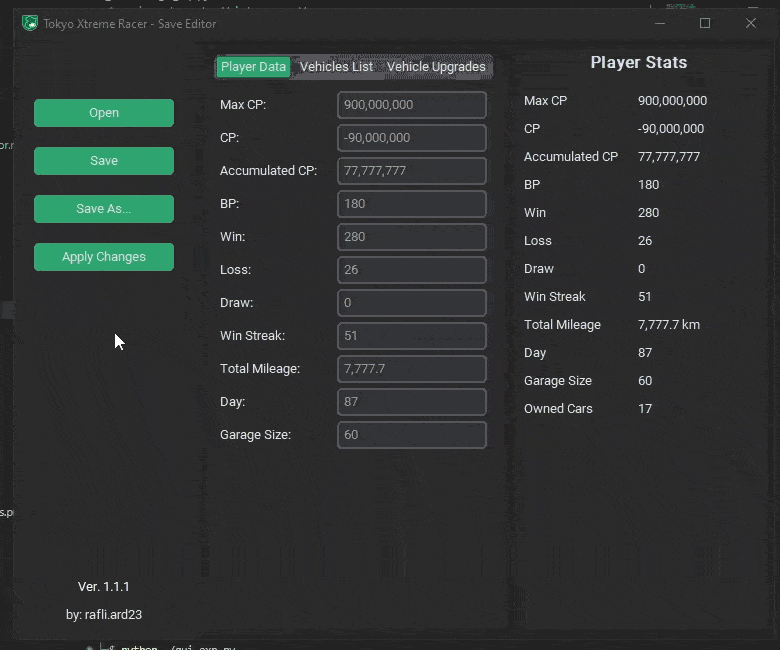Screen dimensions: 780x650
Task: Click the Save Editor app icon in title bar
Action: (30, 23)
